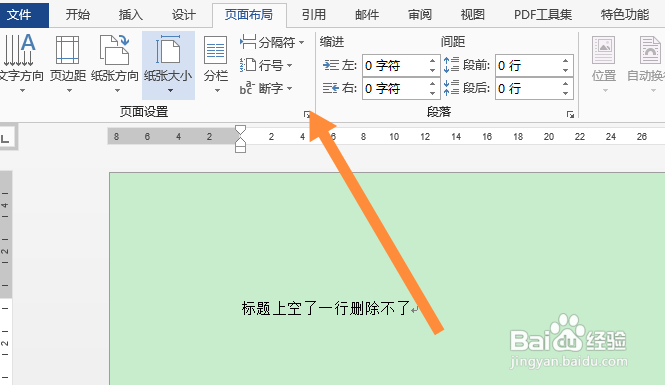This screenshot has width=665, height=385.
Task: Decrease right indent with down spinner
Action: [x=433, y=93]
